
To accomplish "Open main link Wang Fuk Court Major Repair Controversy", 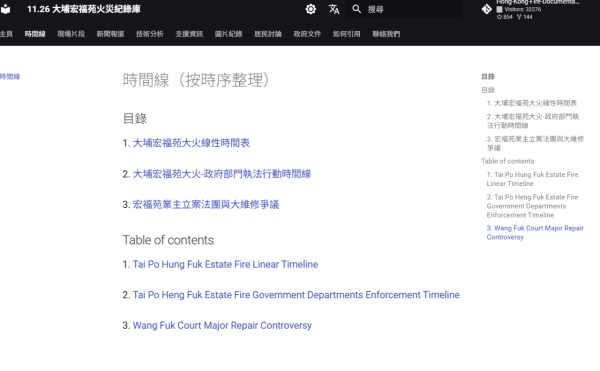I will (222, 325).
